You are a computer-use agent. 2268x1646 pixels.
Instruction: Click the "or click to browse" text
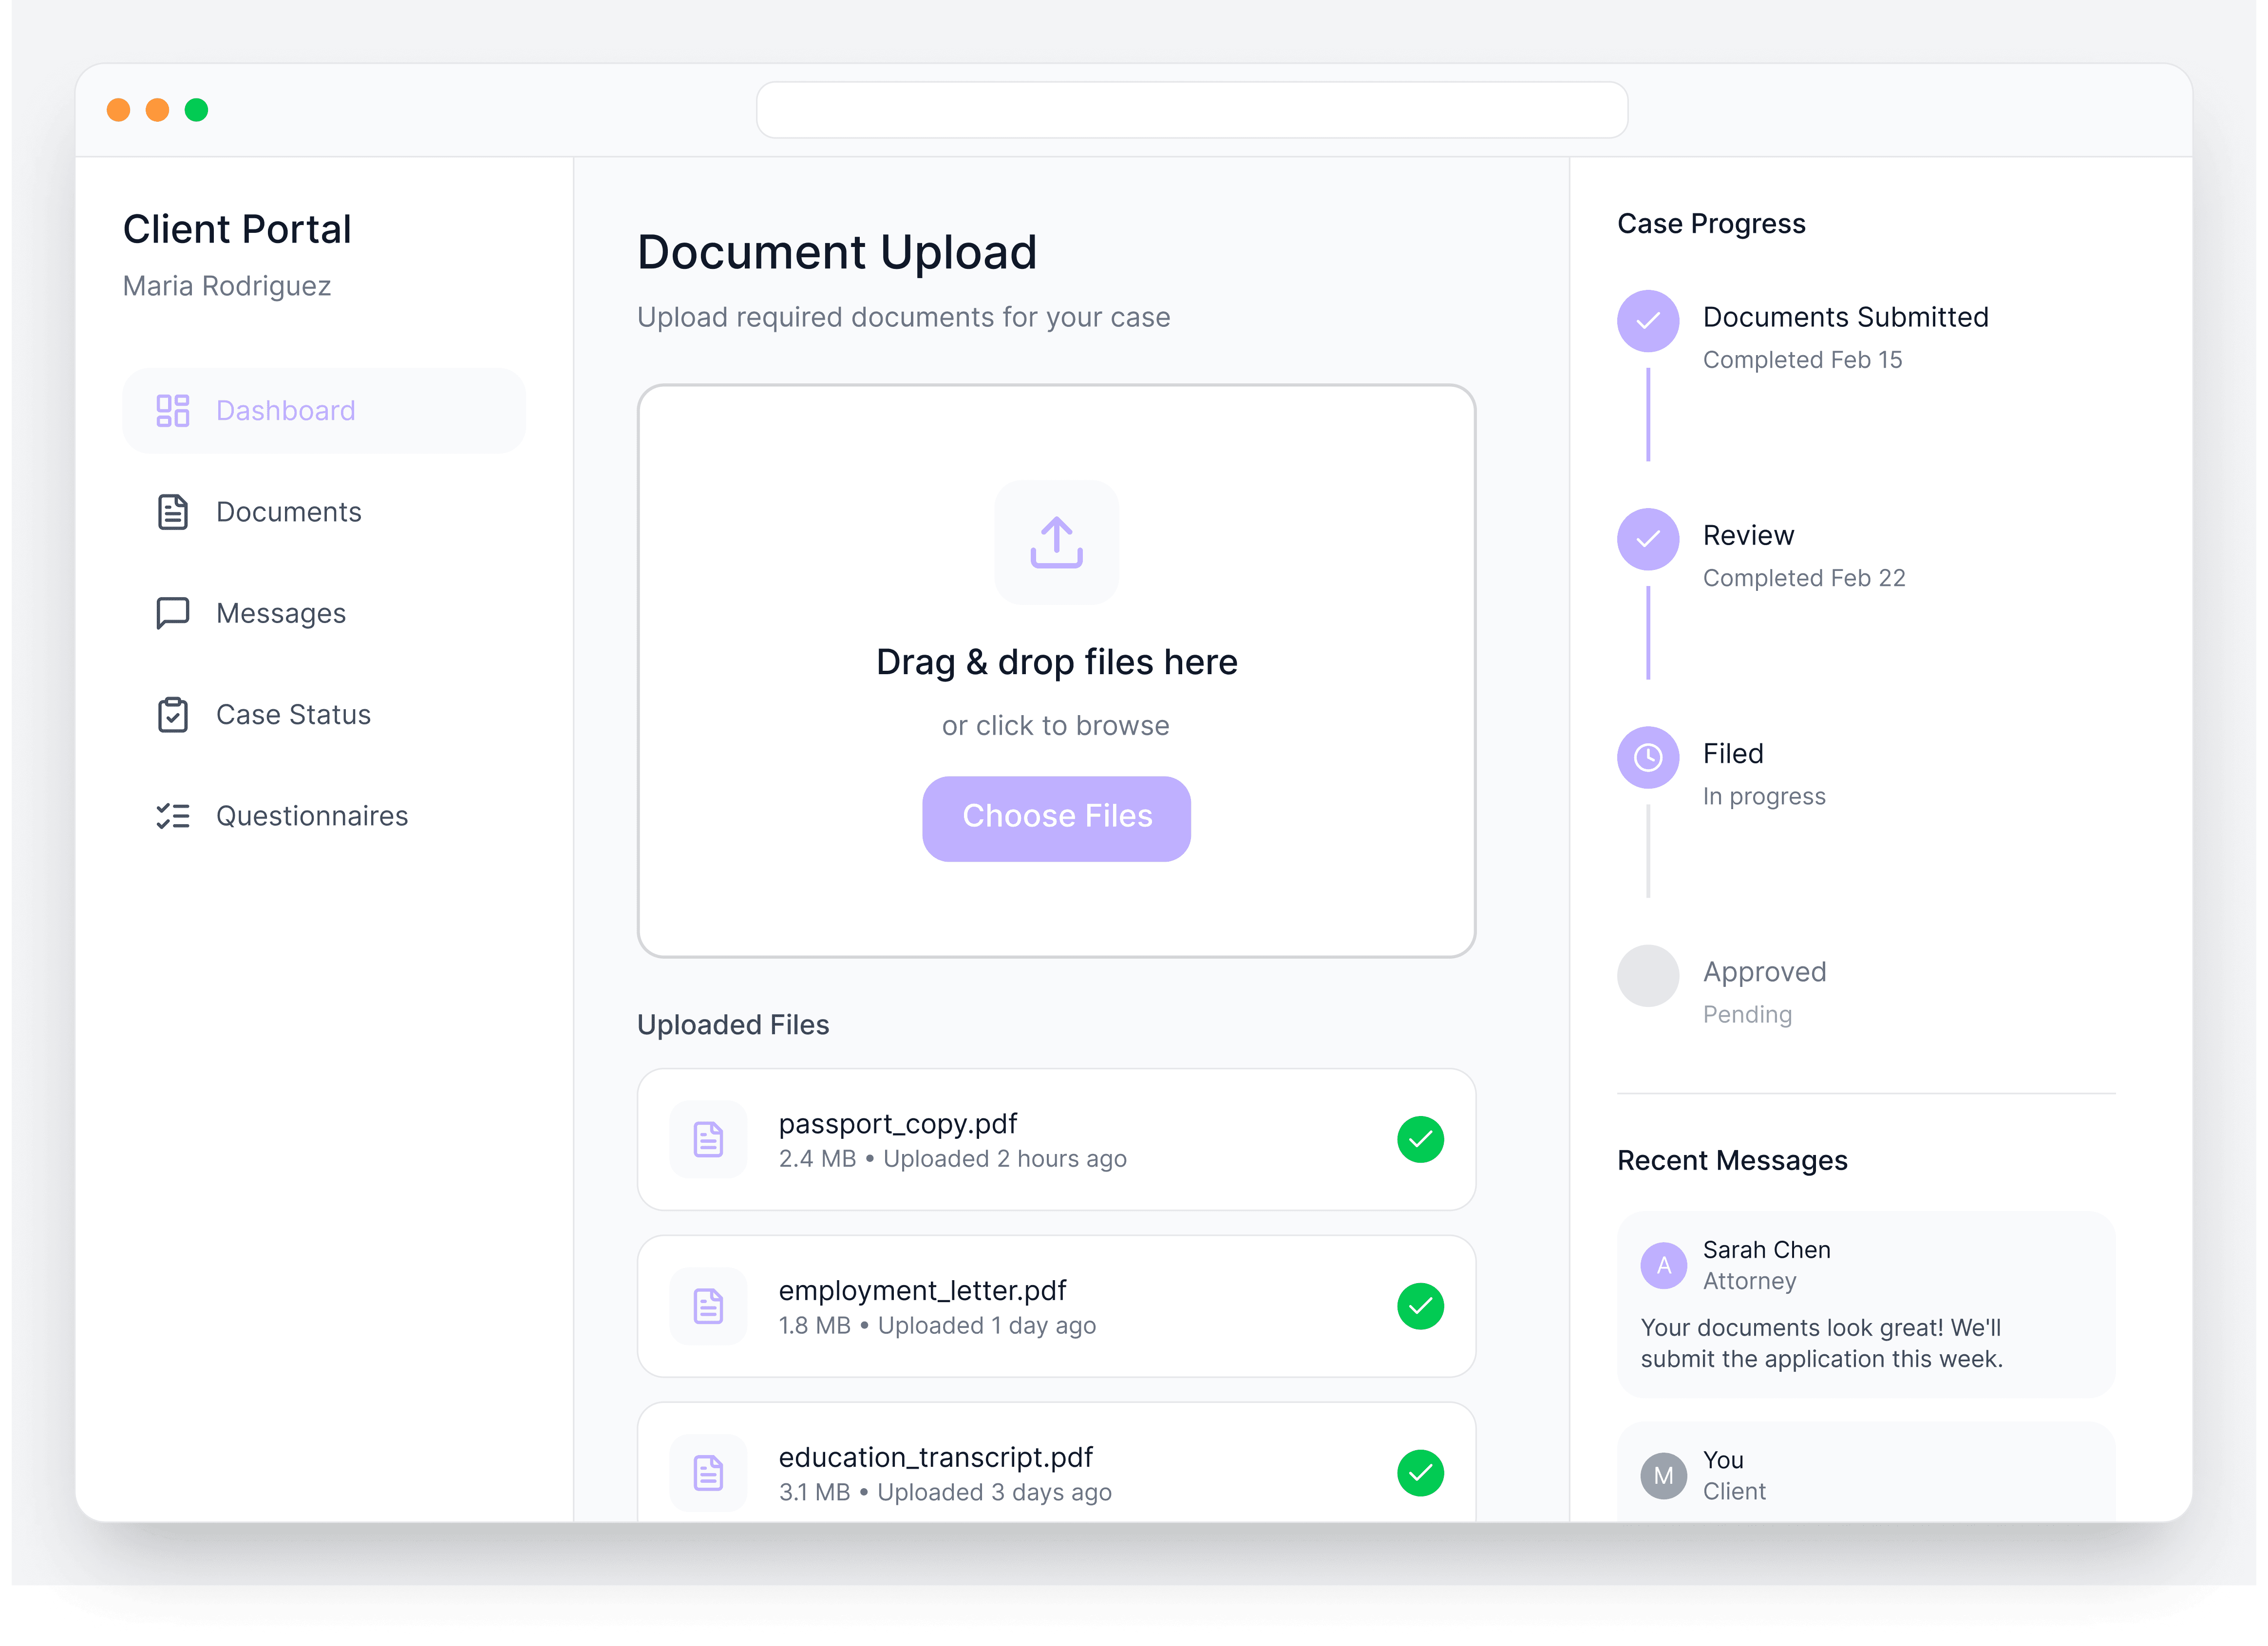[x=1055, y=725]
